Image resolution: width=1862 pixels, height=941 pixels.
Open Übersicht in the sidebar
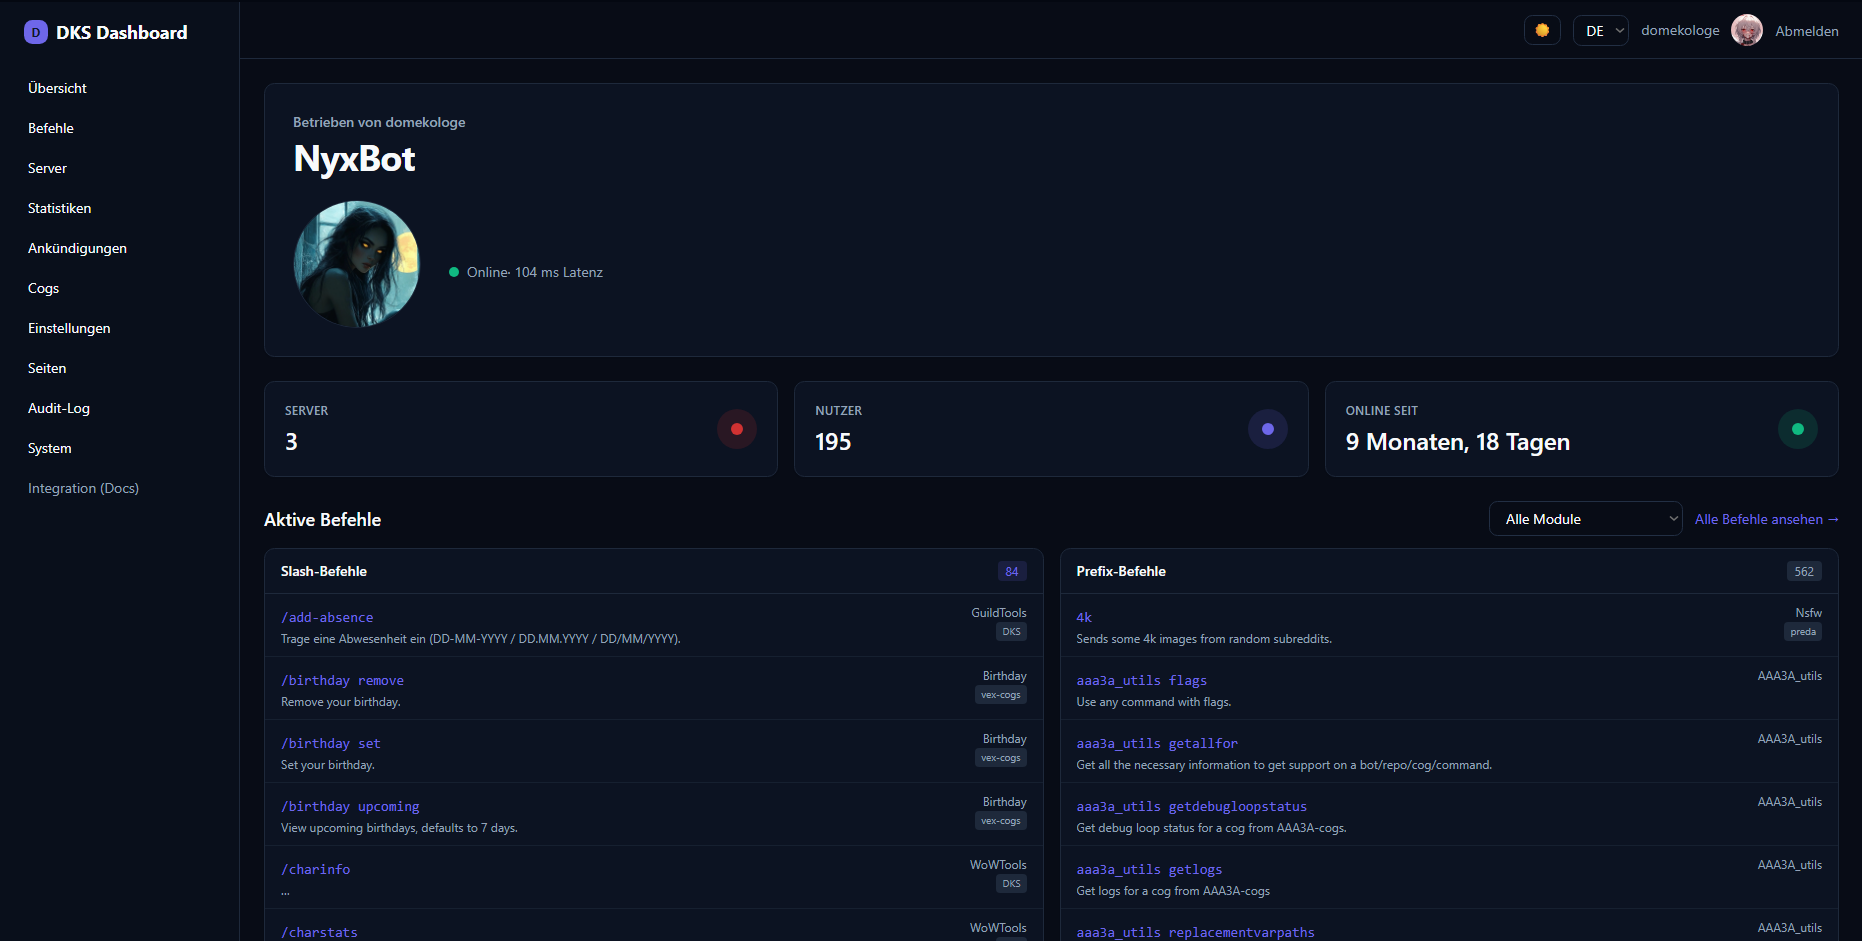tap(57, 88)
